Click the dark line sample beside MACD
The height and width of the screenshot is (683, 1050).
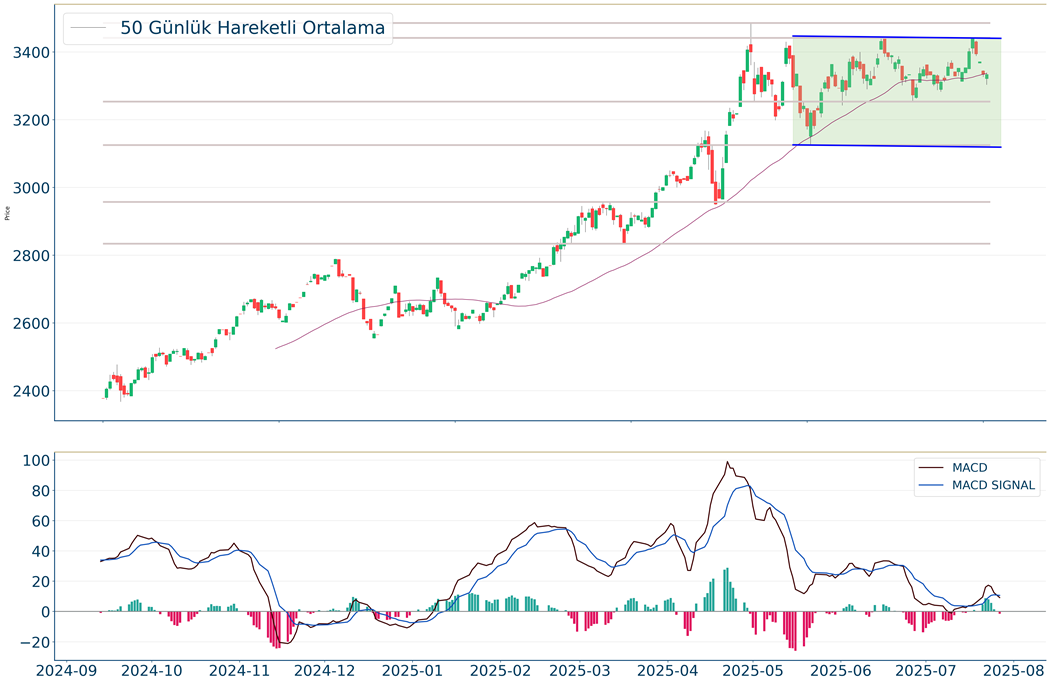931,468
